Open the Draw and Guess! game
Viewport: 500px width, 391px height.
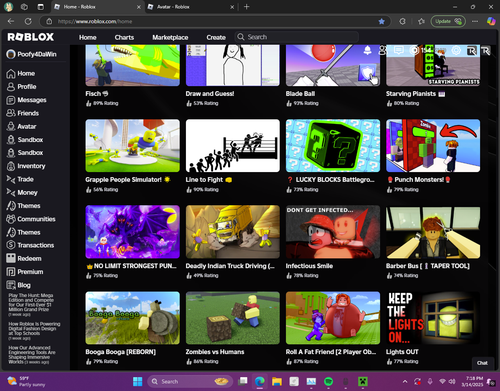pyautogui.click(x=233, y=65)
